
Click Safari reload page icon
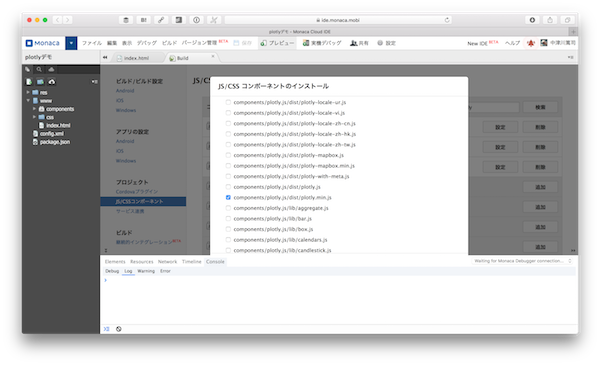tap(447, 20)
